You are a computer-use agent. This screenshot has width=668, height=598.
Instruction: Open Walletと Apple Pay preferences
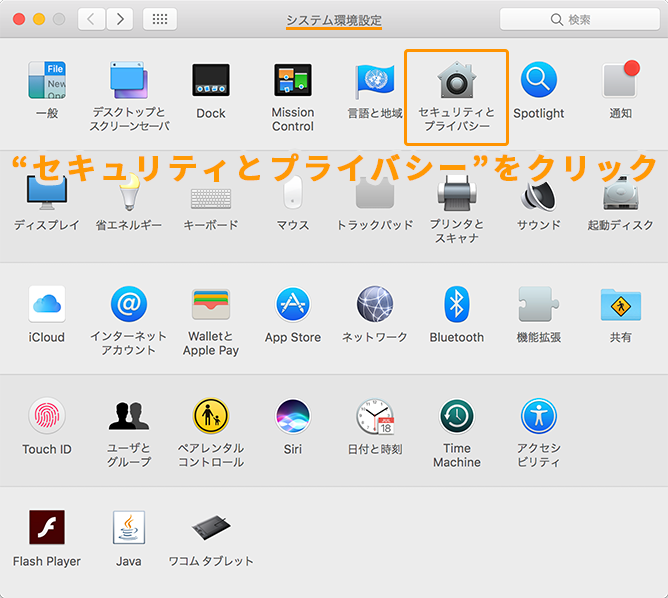pyautogui.click(x=211, y=304)
